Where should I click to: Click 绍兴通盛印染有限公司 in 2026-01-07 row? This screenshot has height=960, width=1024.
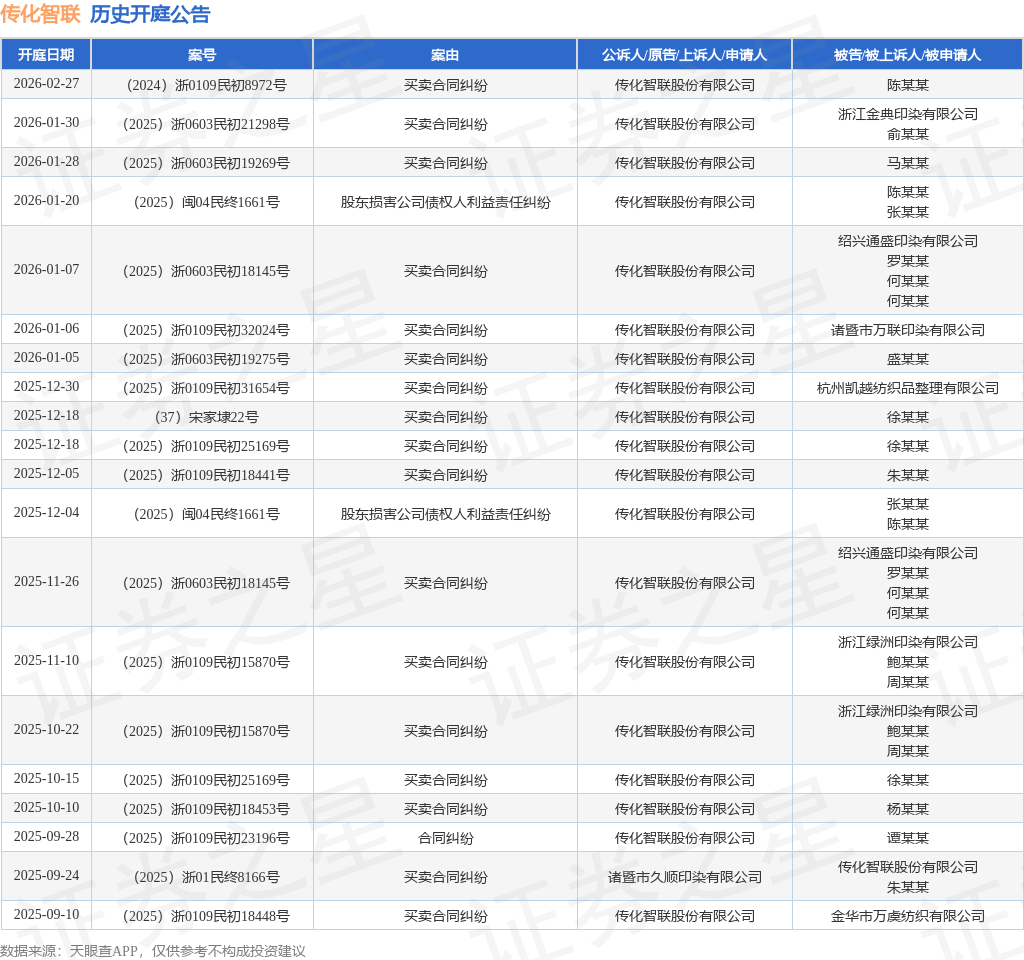coord(908,241)
